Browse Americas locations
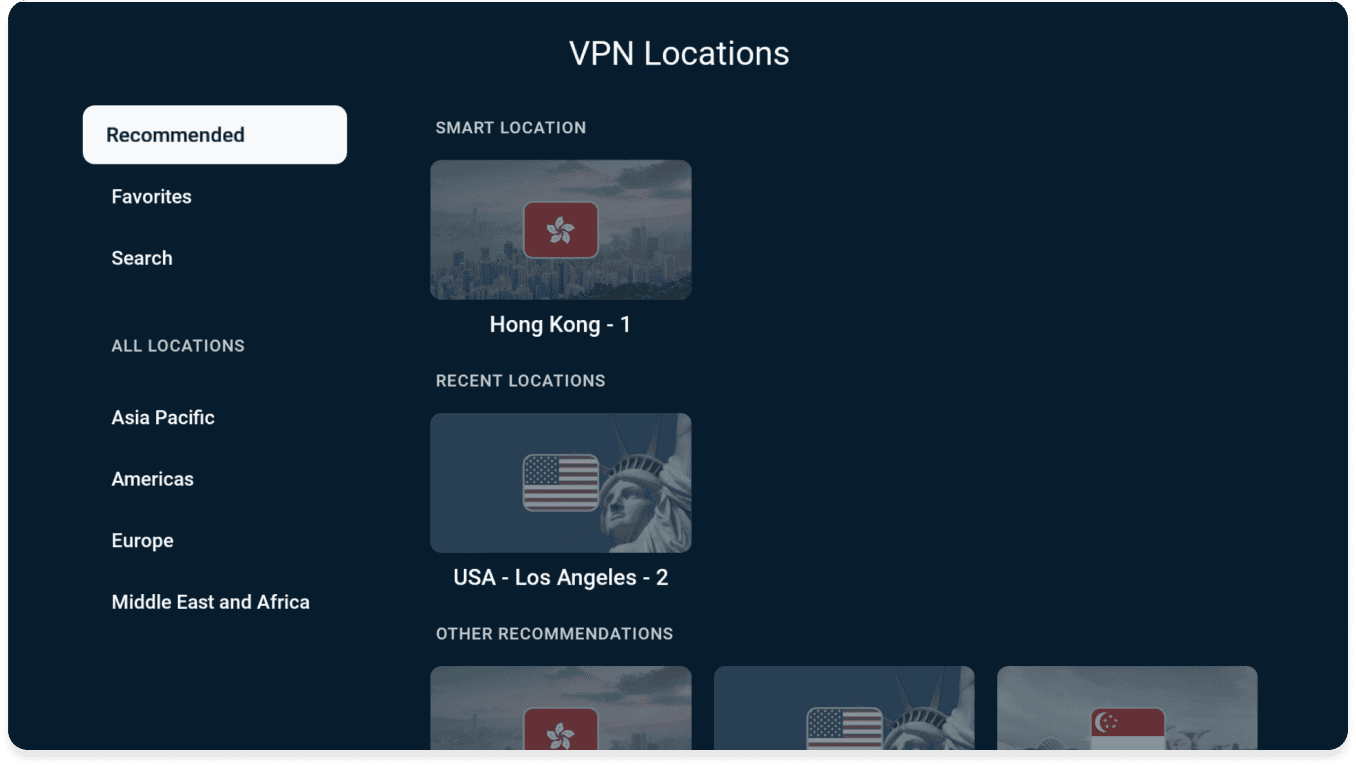 (153, 479)
